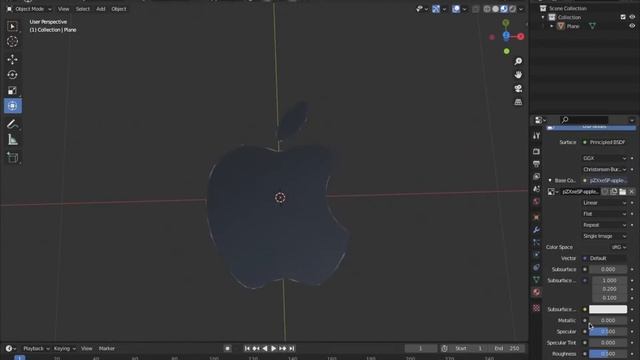Open the View menu in viewport header
The image size is (640, 360).
[x=63, y=9]
